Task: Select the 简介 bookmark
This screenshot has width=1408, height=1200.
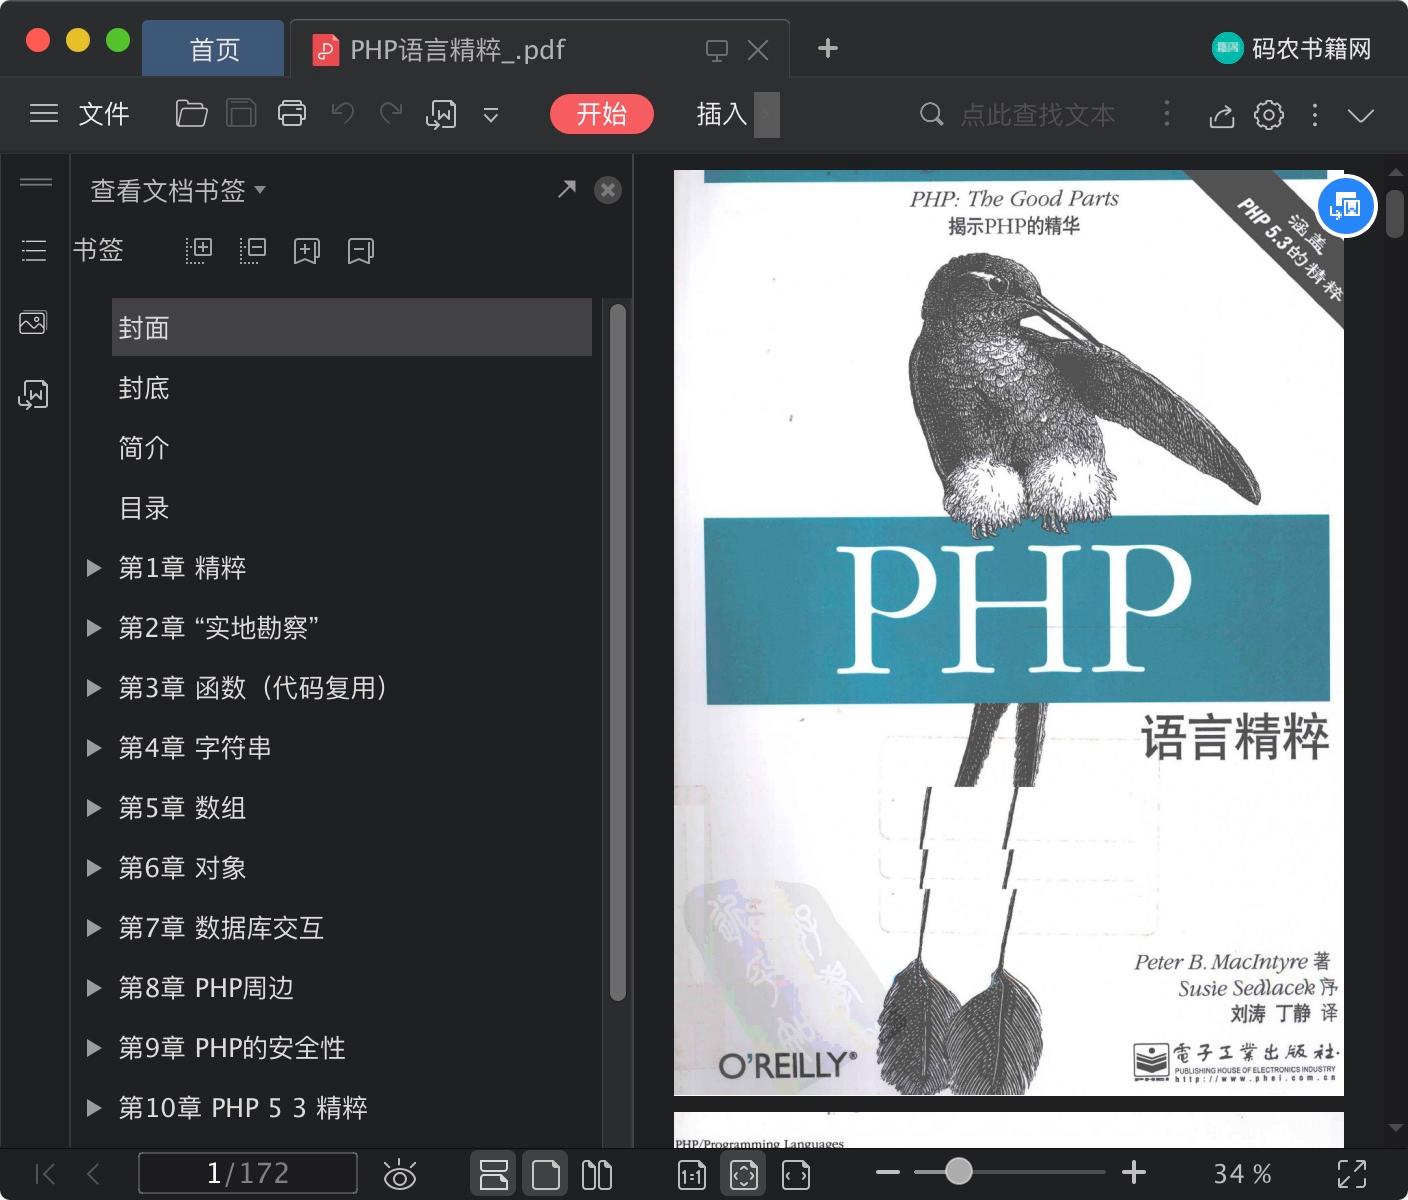Action: (144, 448)
